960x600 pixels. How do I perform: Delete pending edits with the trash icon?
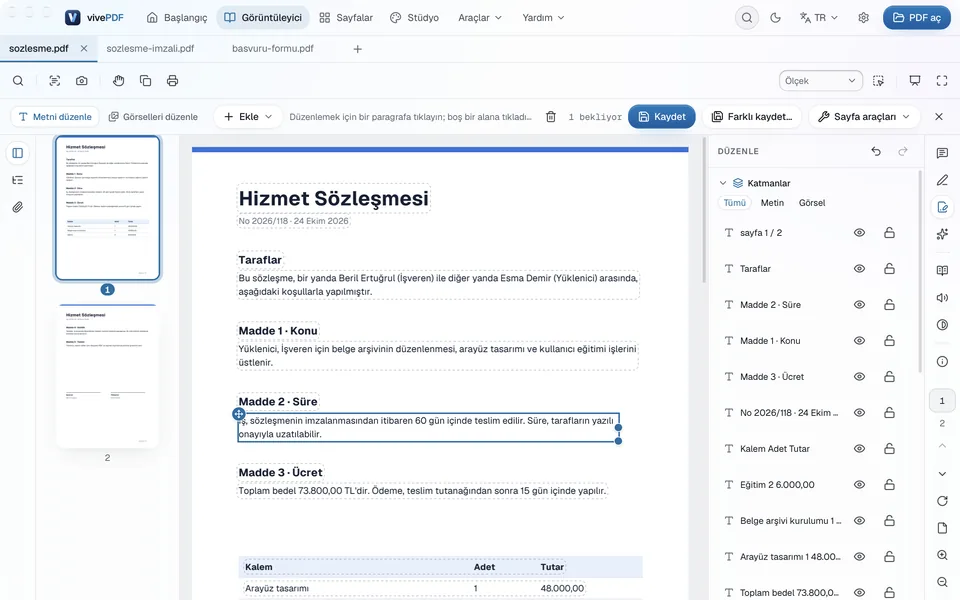(551, 117)
